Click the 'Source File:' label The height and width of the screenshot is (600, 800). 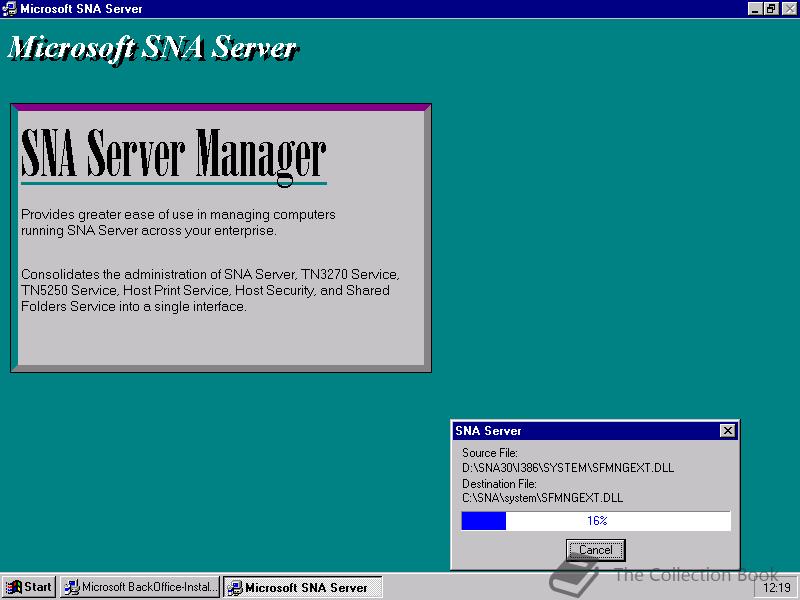click(x=490, y=453)
